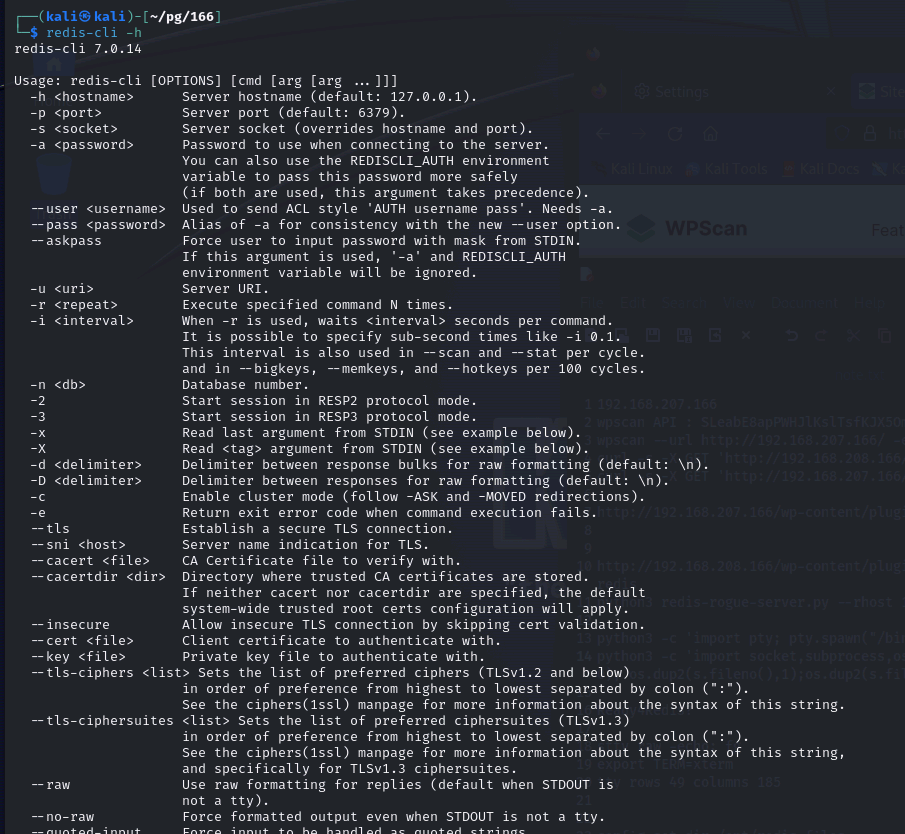Click the '-d <delimiter>' lowercase option text
Image resolution: width=905 pixels, height=834 pixels.
pyautogui.click(x=86, y=465)
